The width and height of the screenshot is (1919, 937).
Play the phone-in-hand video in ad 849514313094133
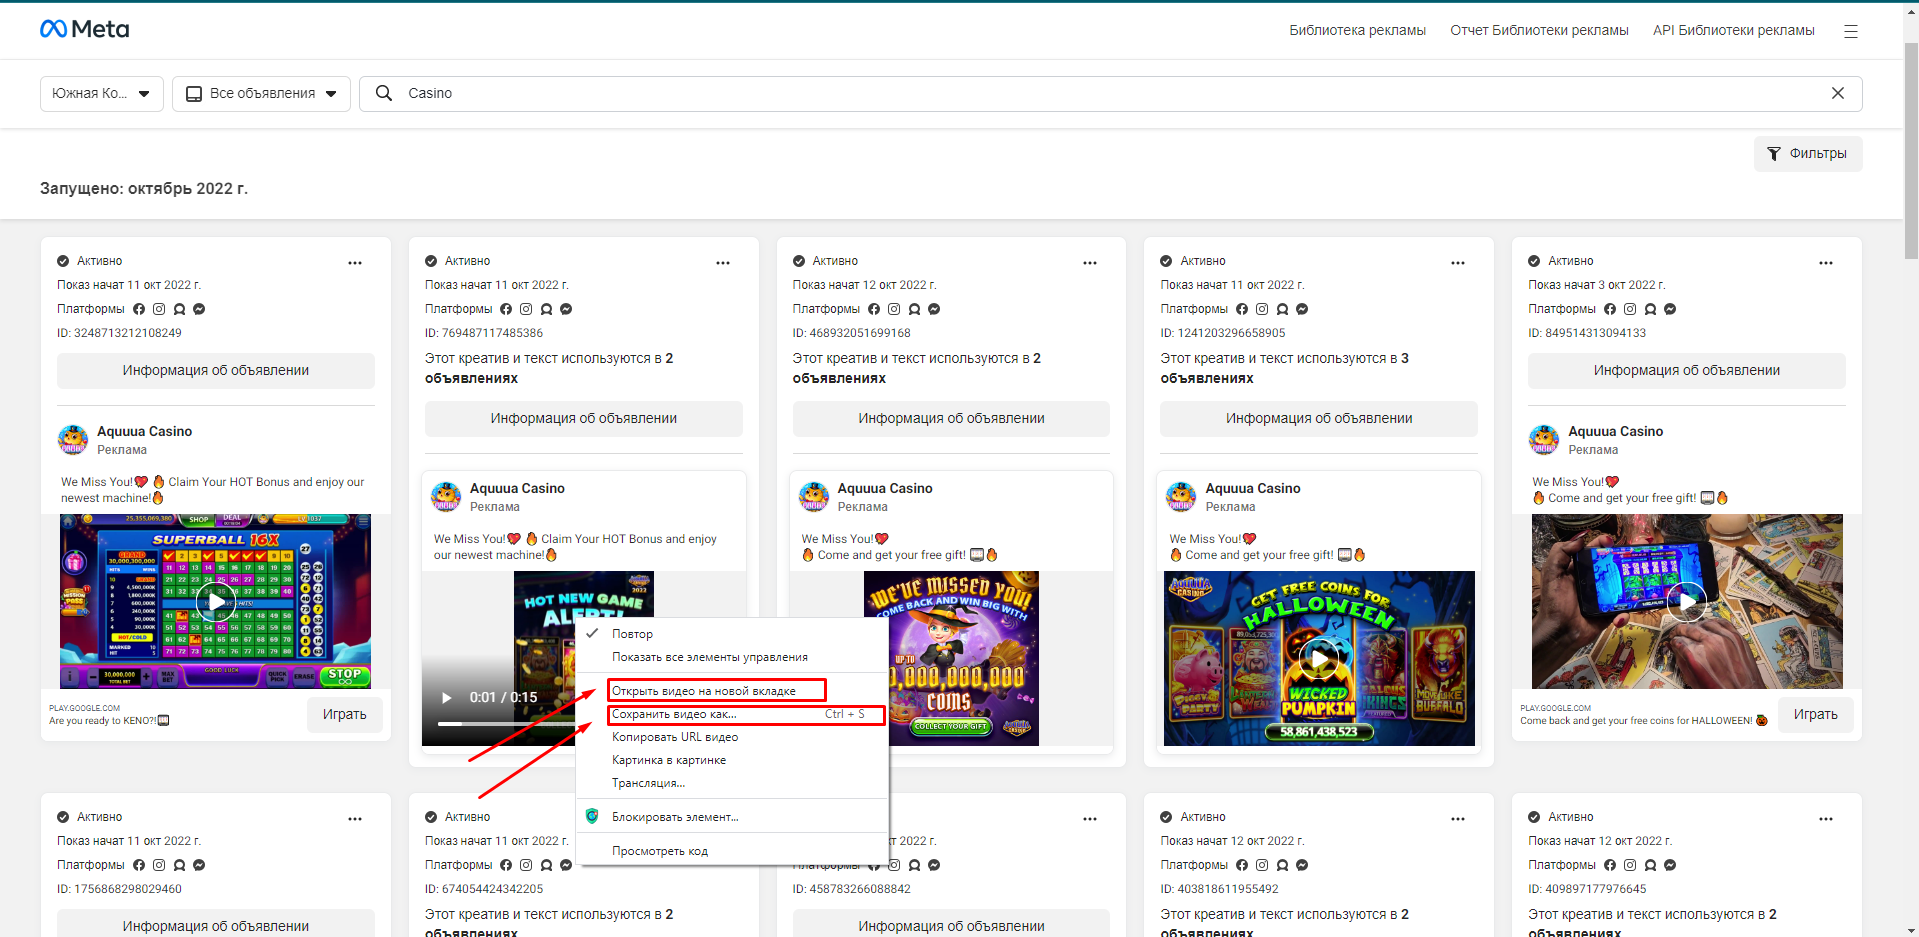click(x=1687, y=601)
